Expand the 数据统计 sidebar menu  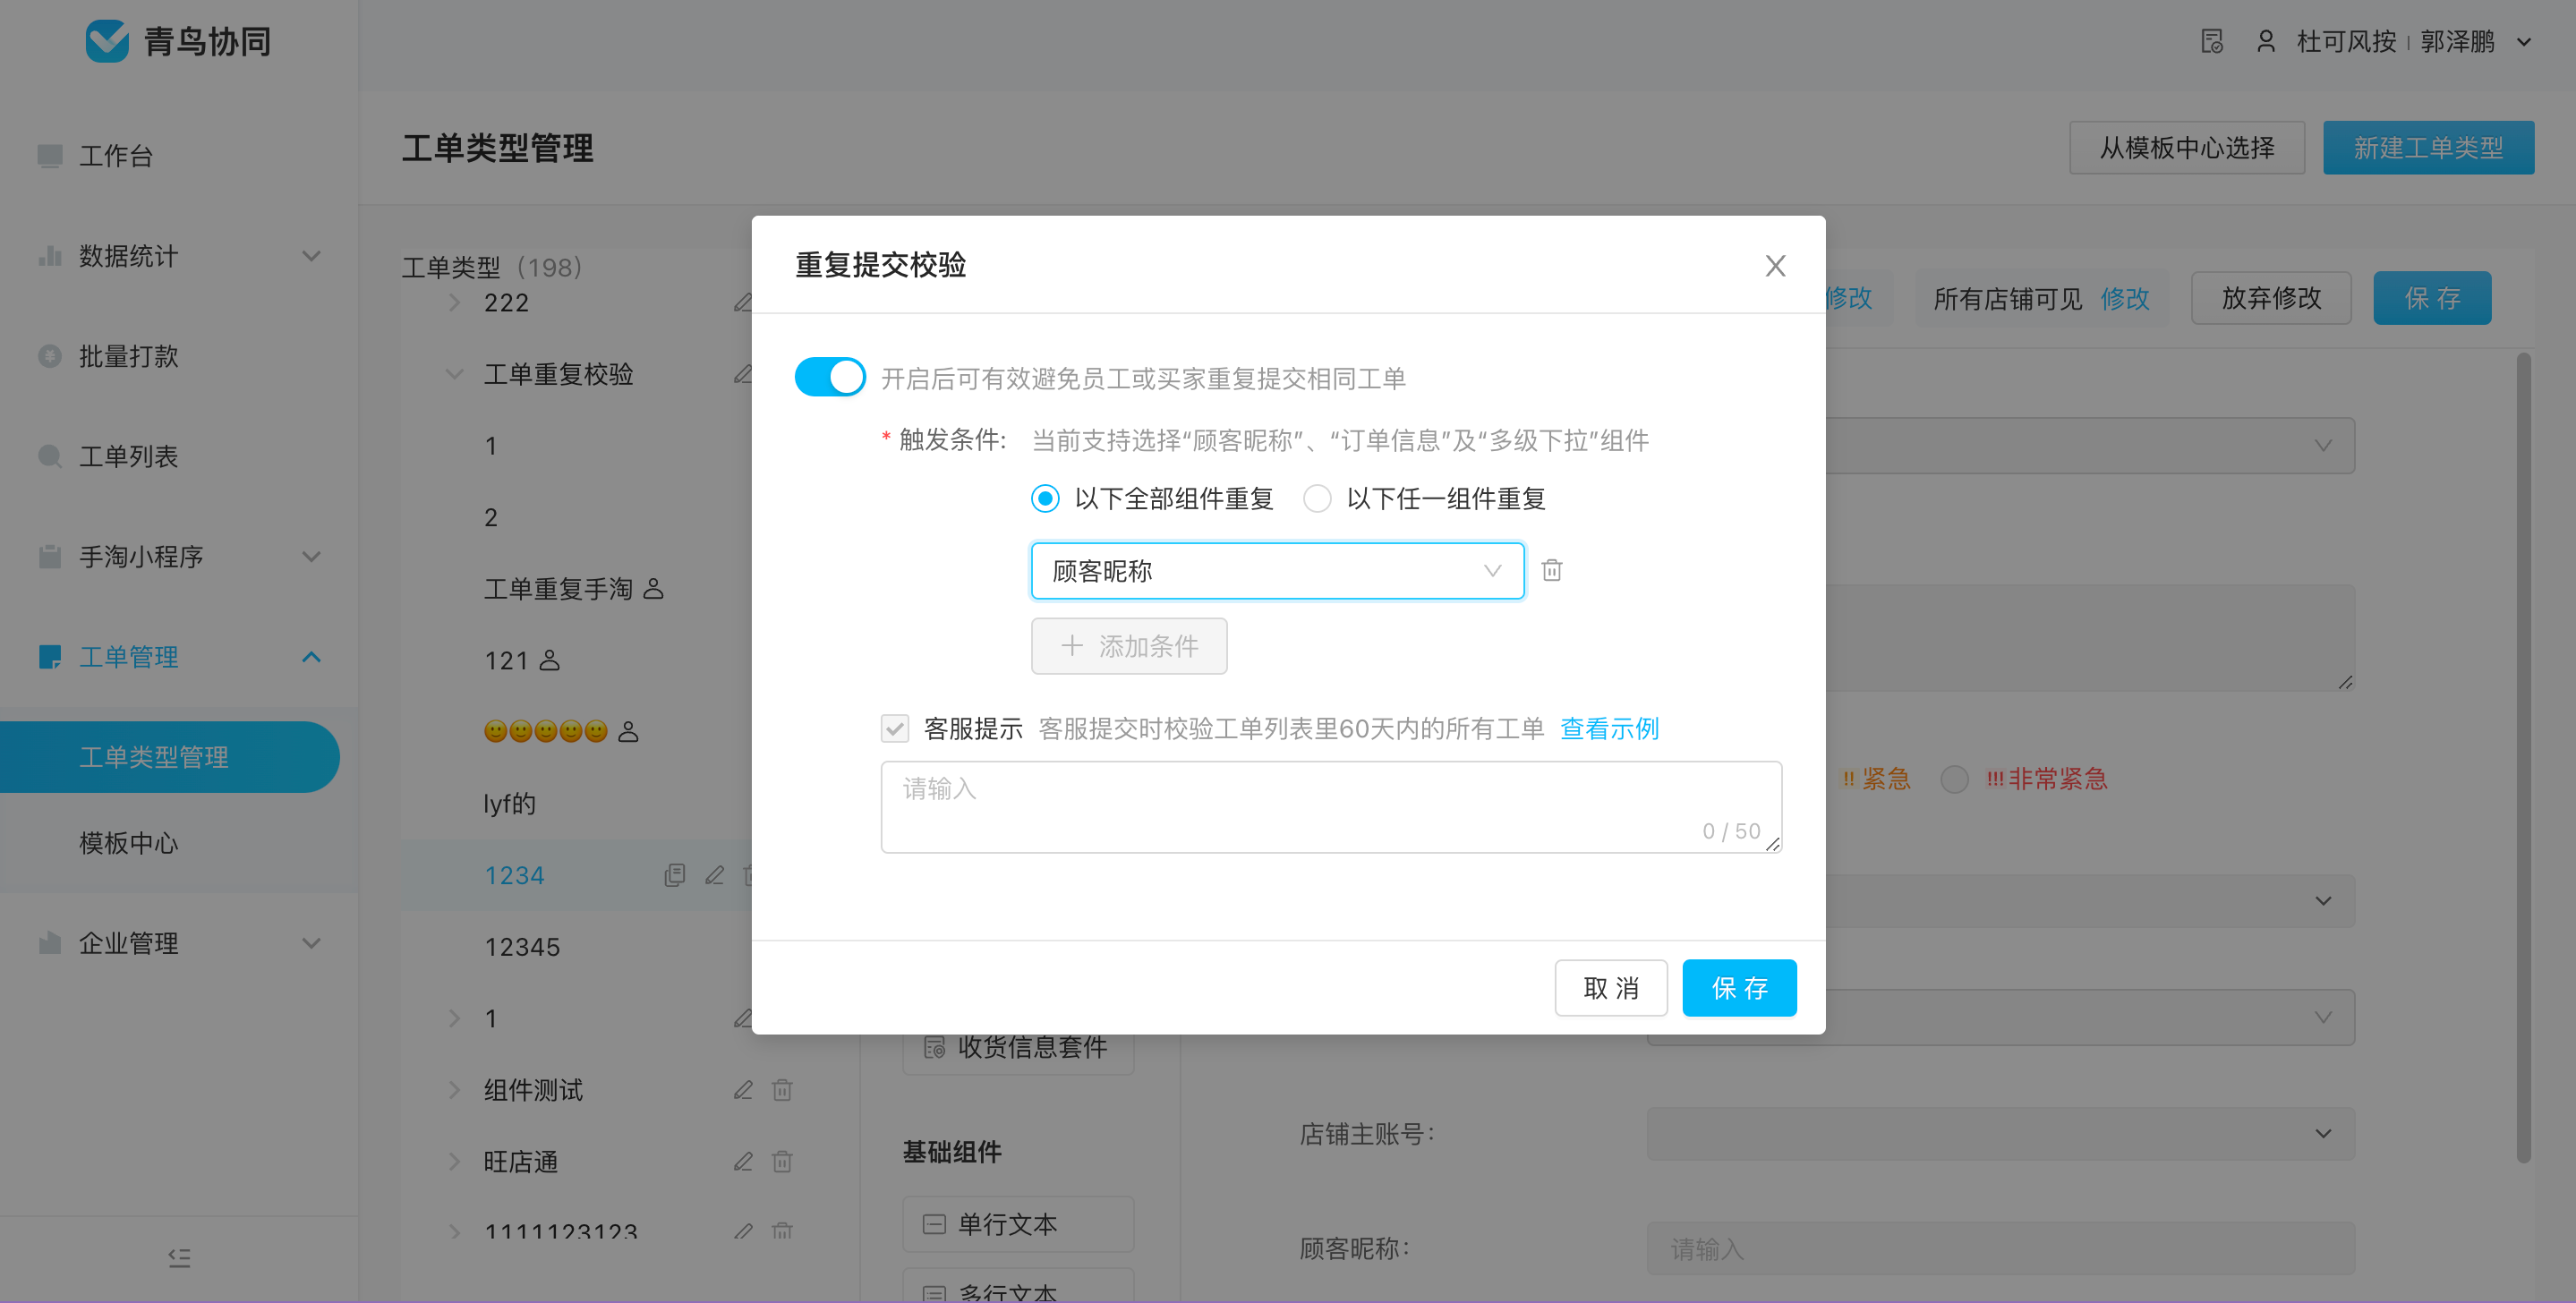click(x=311, y=256)
